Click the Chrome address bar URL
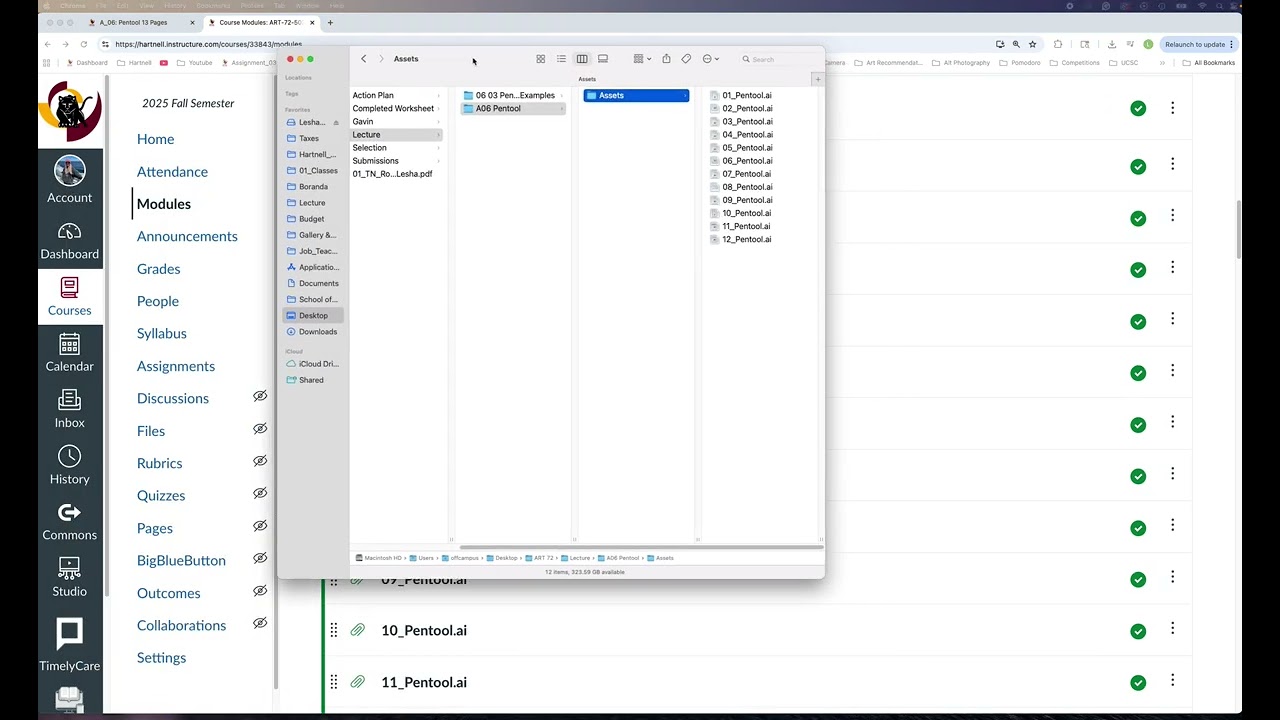Image resolution: width=1280 pixels, height=720 pixels. [x=208, y=44]
